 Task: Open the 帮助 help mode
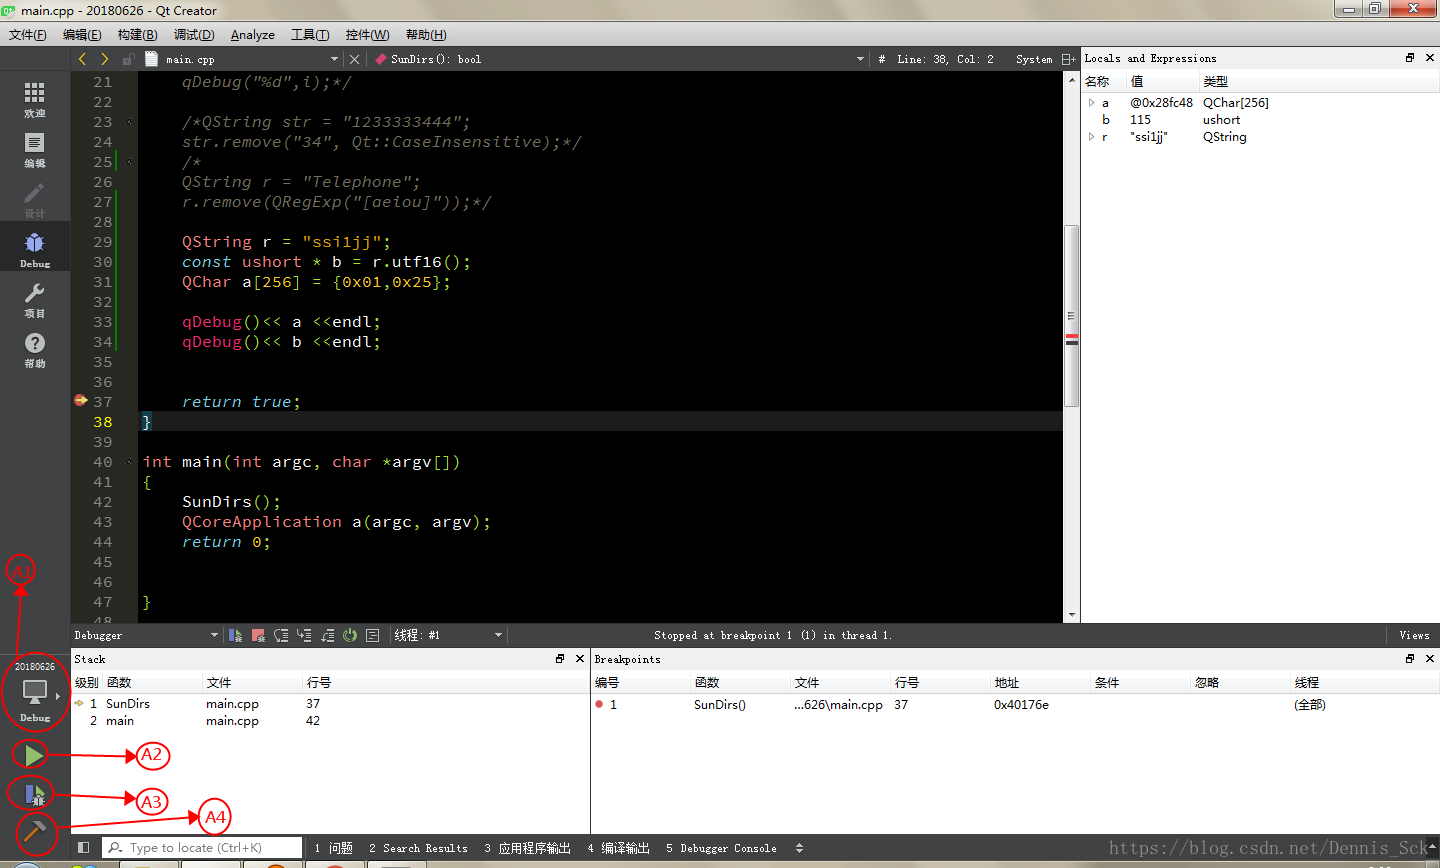(34, 350)
